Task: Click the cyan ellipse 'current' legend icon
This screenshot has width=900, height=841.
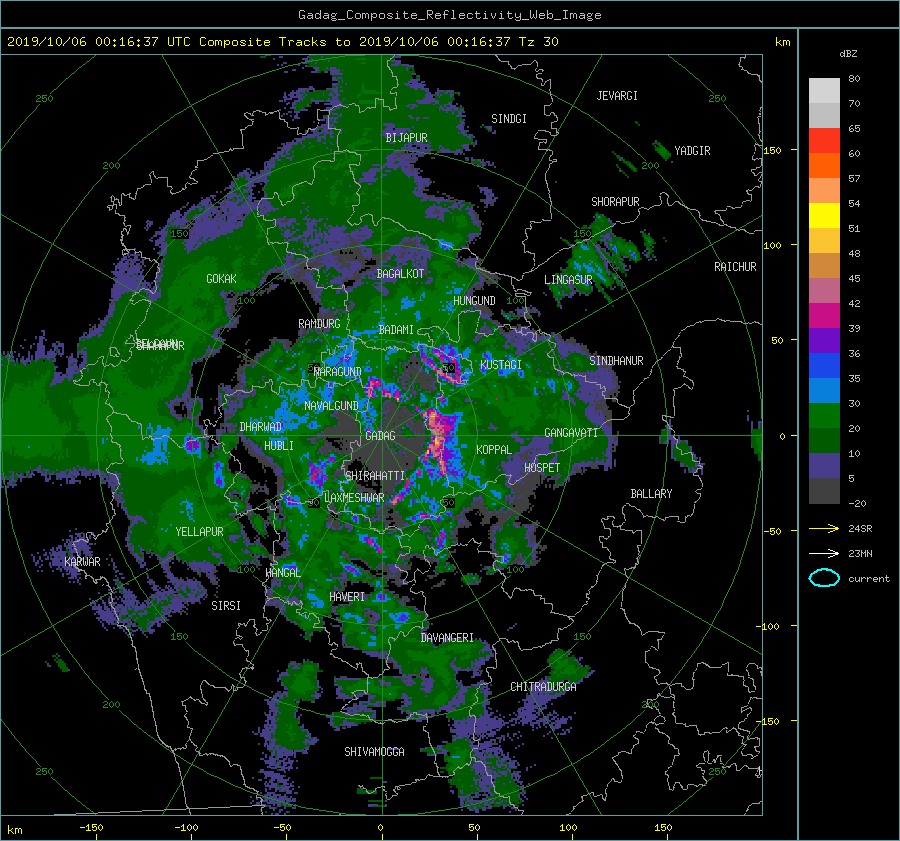Action: pos(824,578)
